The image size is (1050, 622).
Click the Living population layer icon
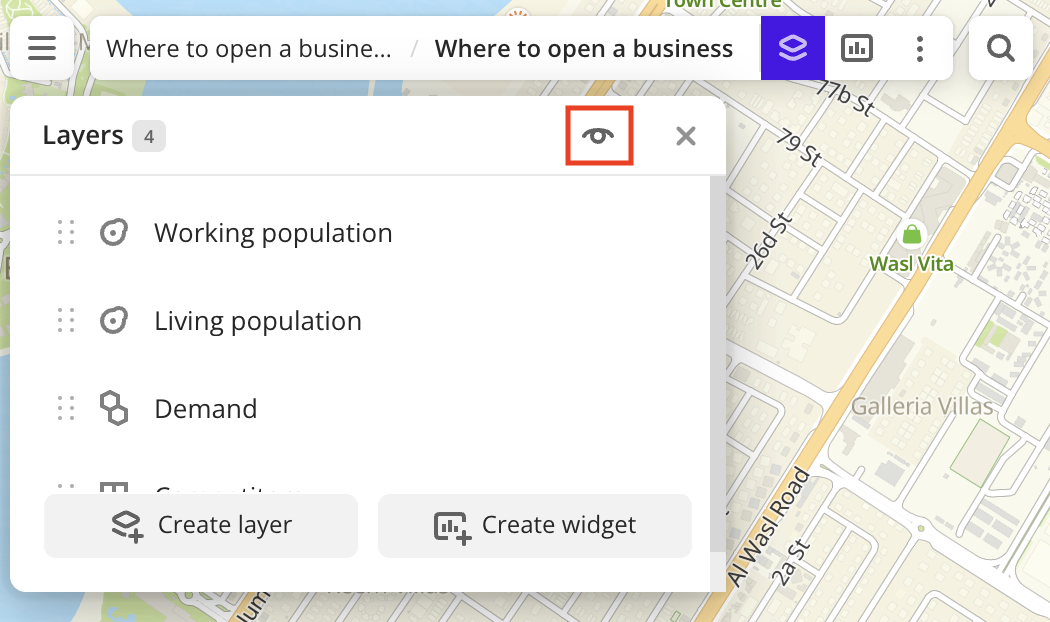(x=113, y=321)
